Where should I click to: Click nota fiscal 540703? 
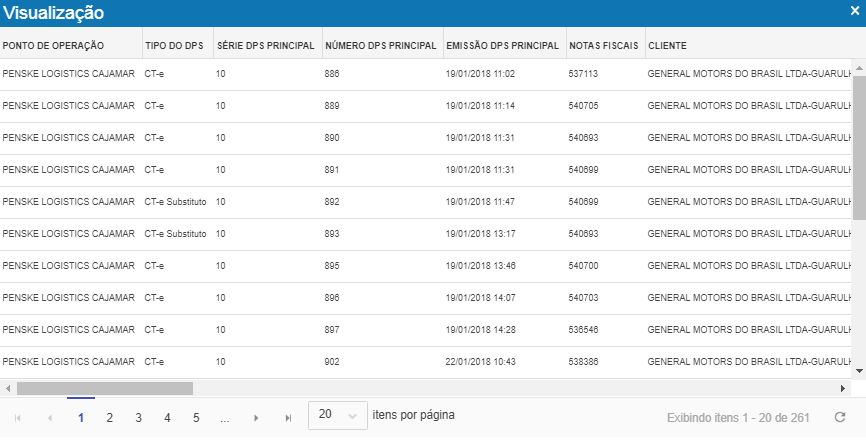click(583, 298)
